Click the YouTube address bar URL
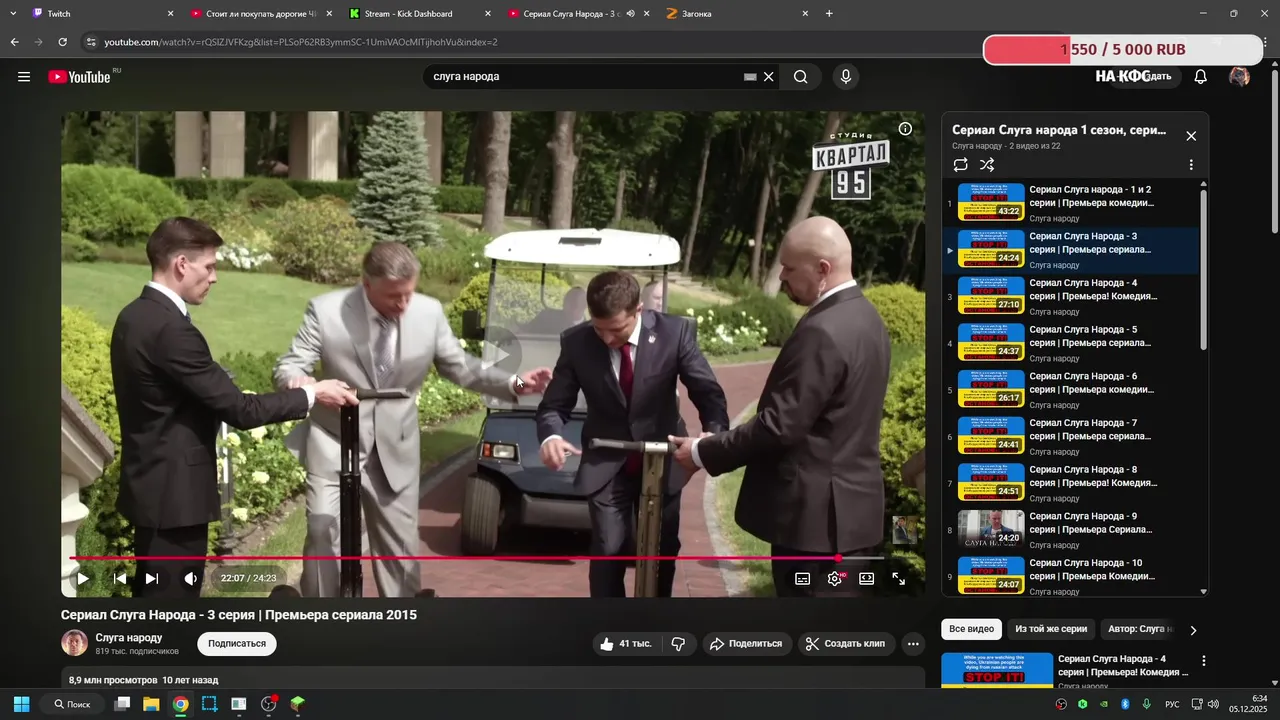This screenshot has height=720, width=1280. tap(301, 42)
